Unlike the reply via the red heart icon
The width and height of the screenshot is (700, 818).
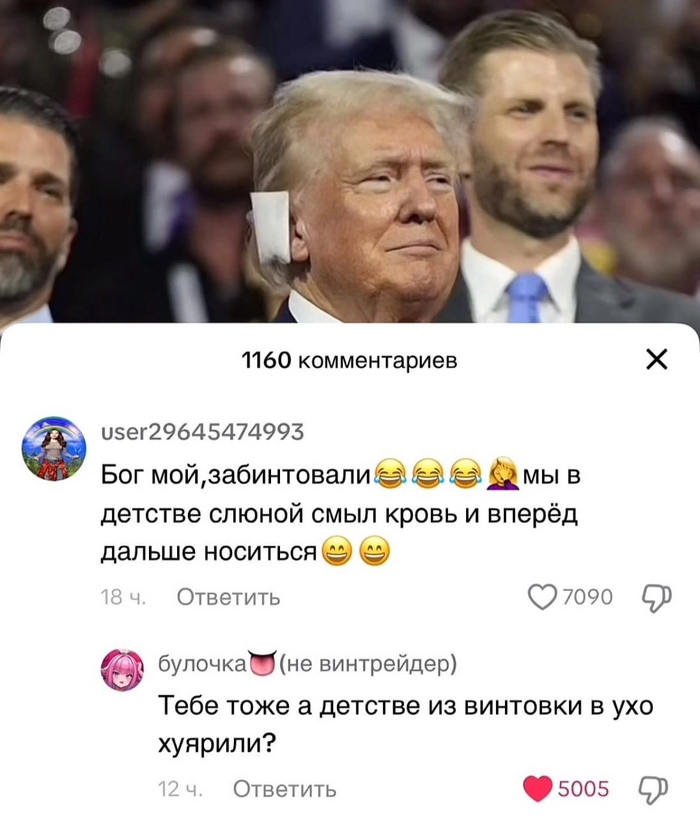[x=537, y=789]
